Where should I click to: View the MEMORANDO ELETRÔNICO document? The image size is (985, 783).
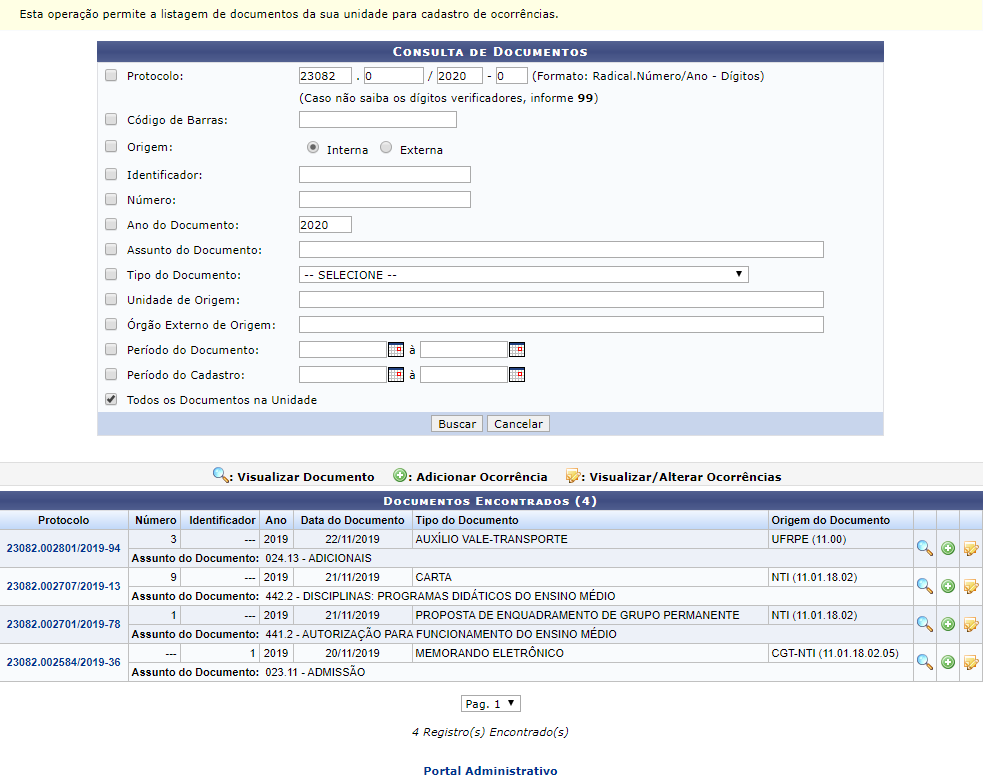[924, 662]
